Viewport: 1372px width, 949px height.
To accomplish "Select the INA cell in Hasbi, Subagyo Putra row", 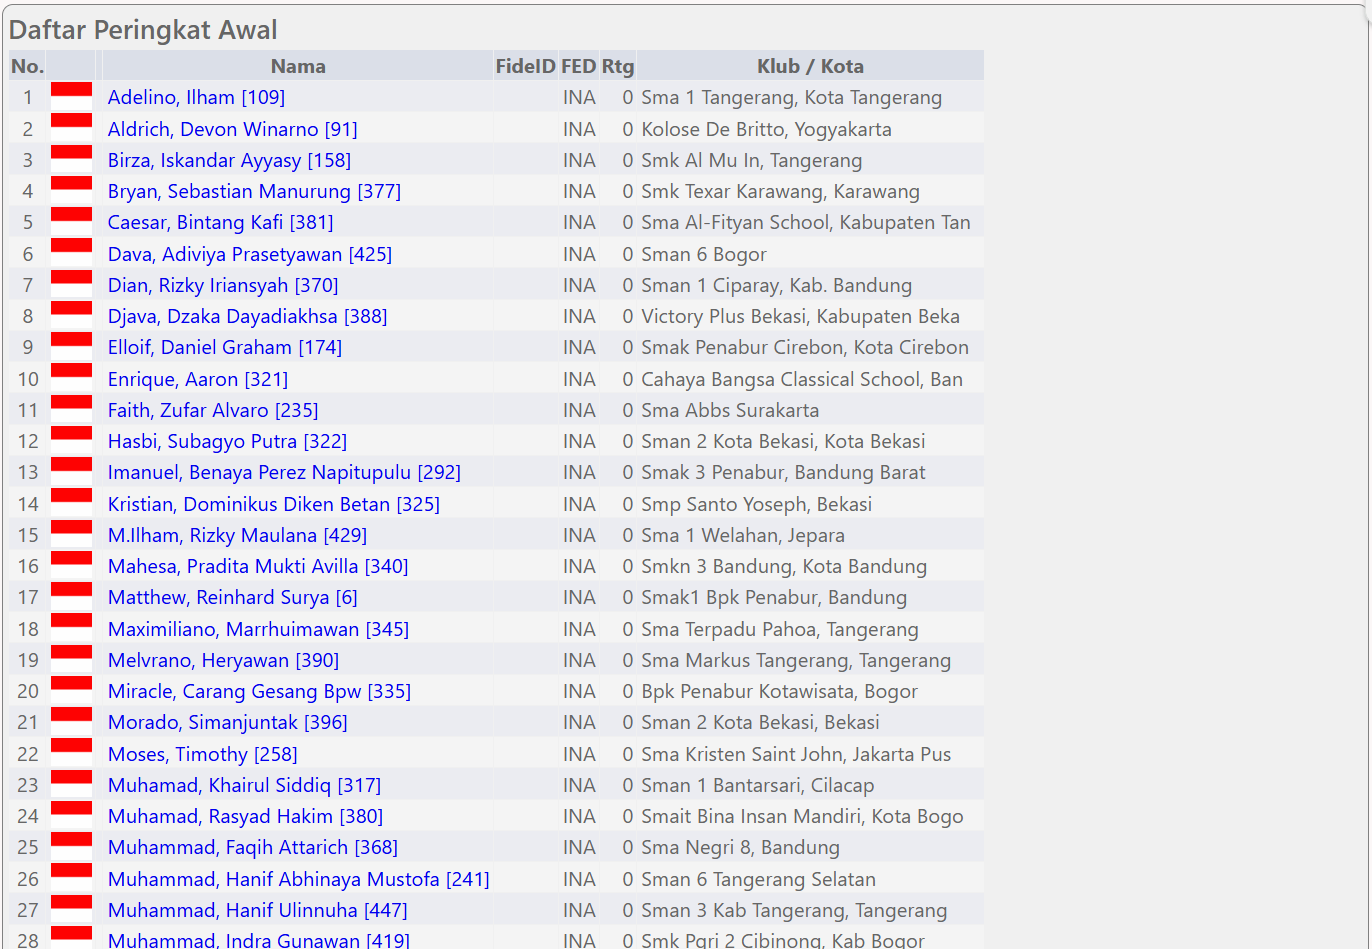I will [578, 441].
